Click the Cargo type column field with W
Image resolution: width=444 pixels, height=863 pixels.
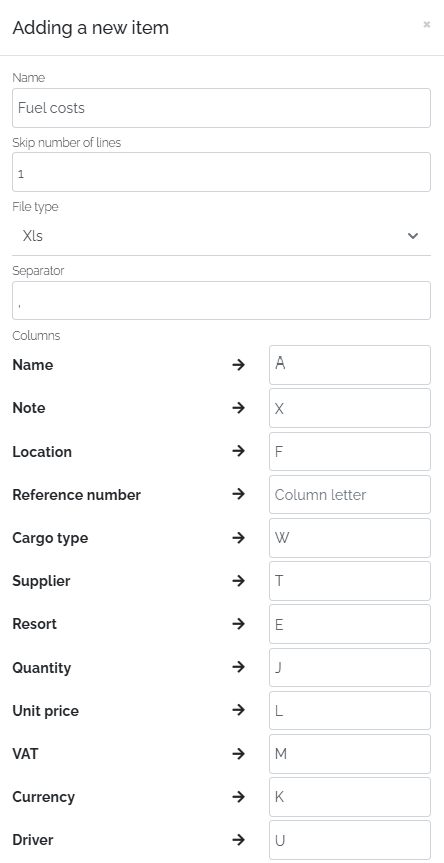click(x=350, y=538)
